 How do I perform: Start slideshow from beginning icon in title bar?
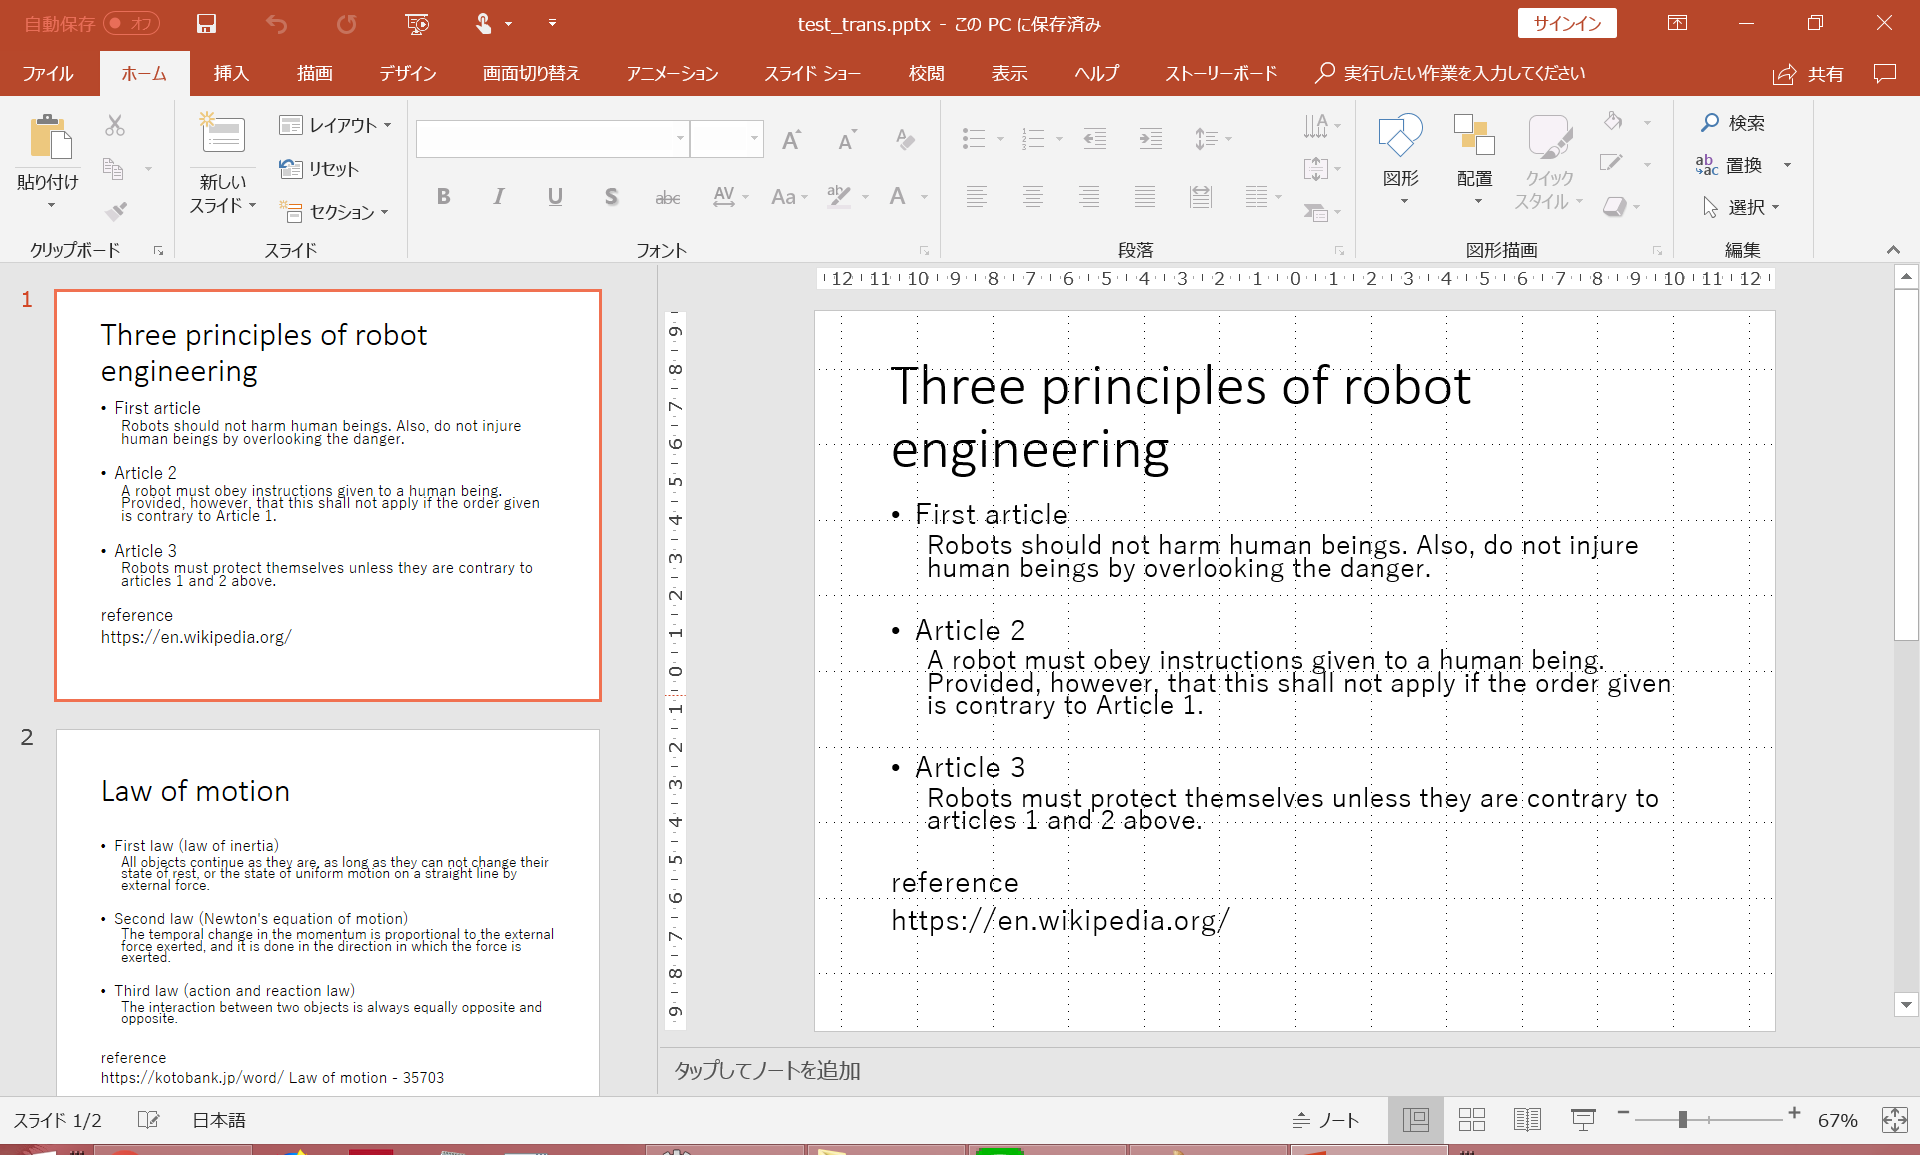point(417,23)
